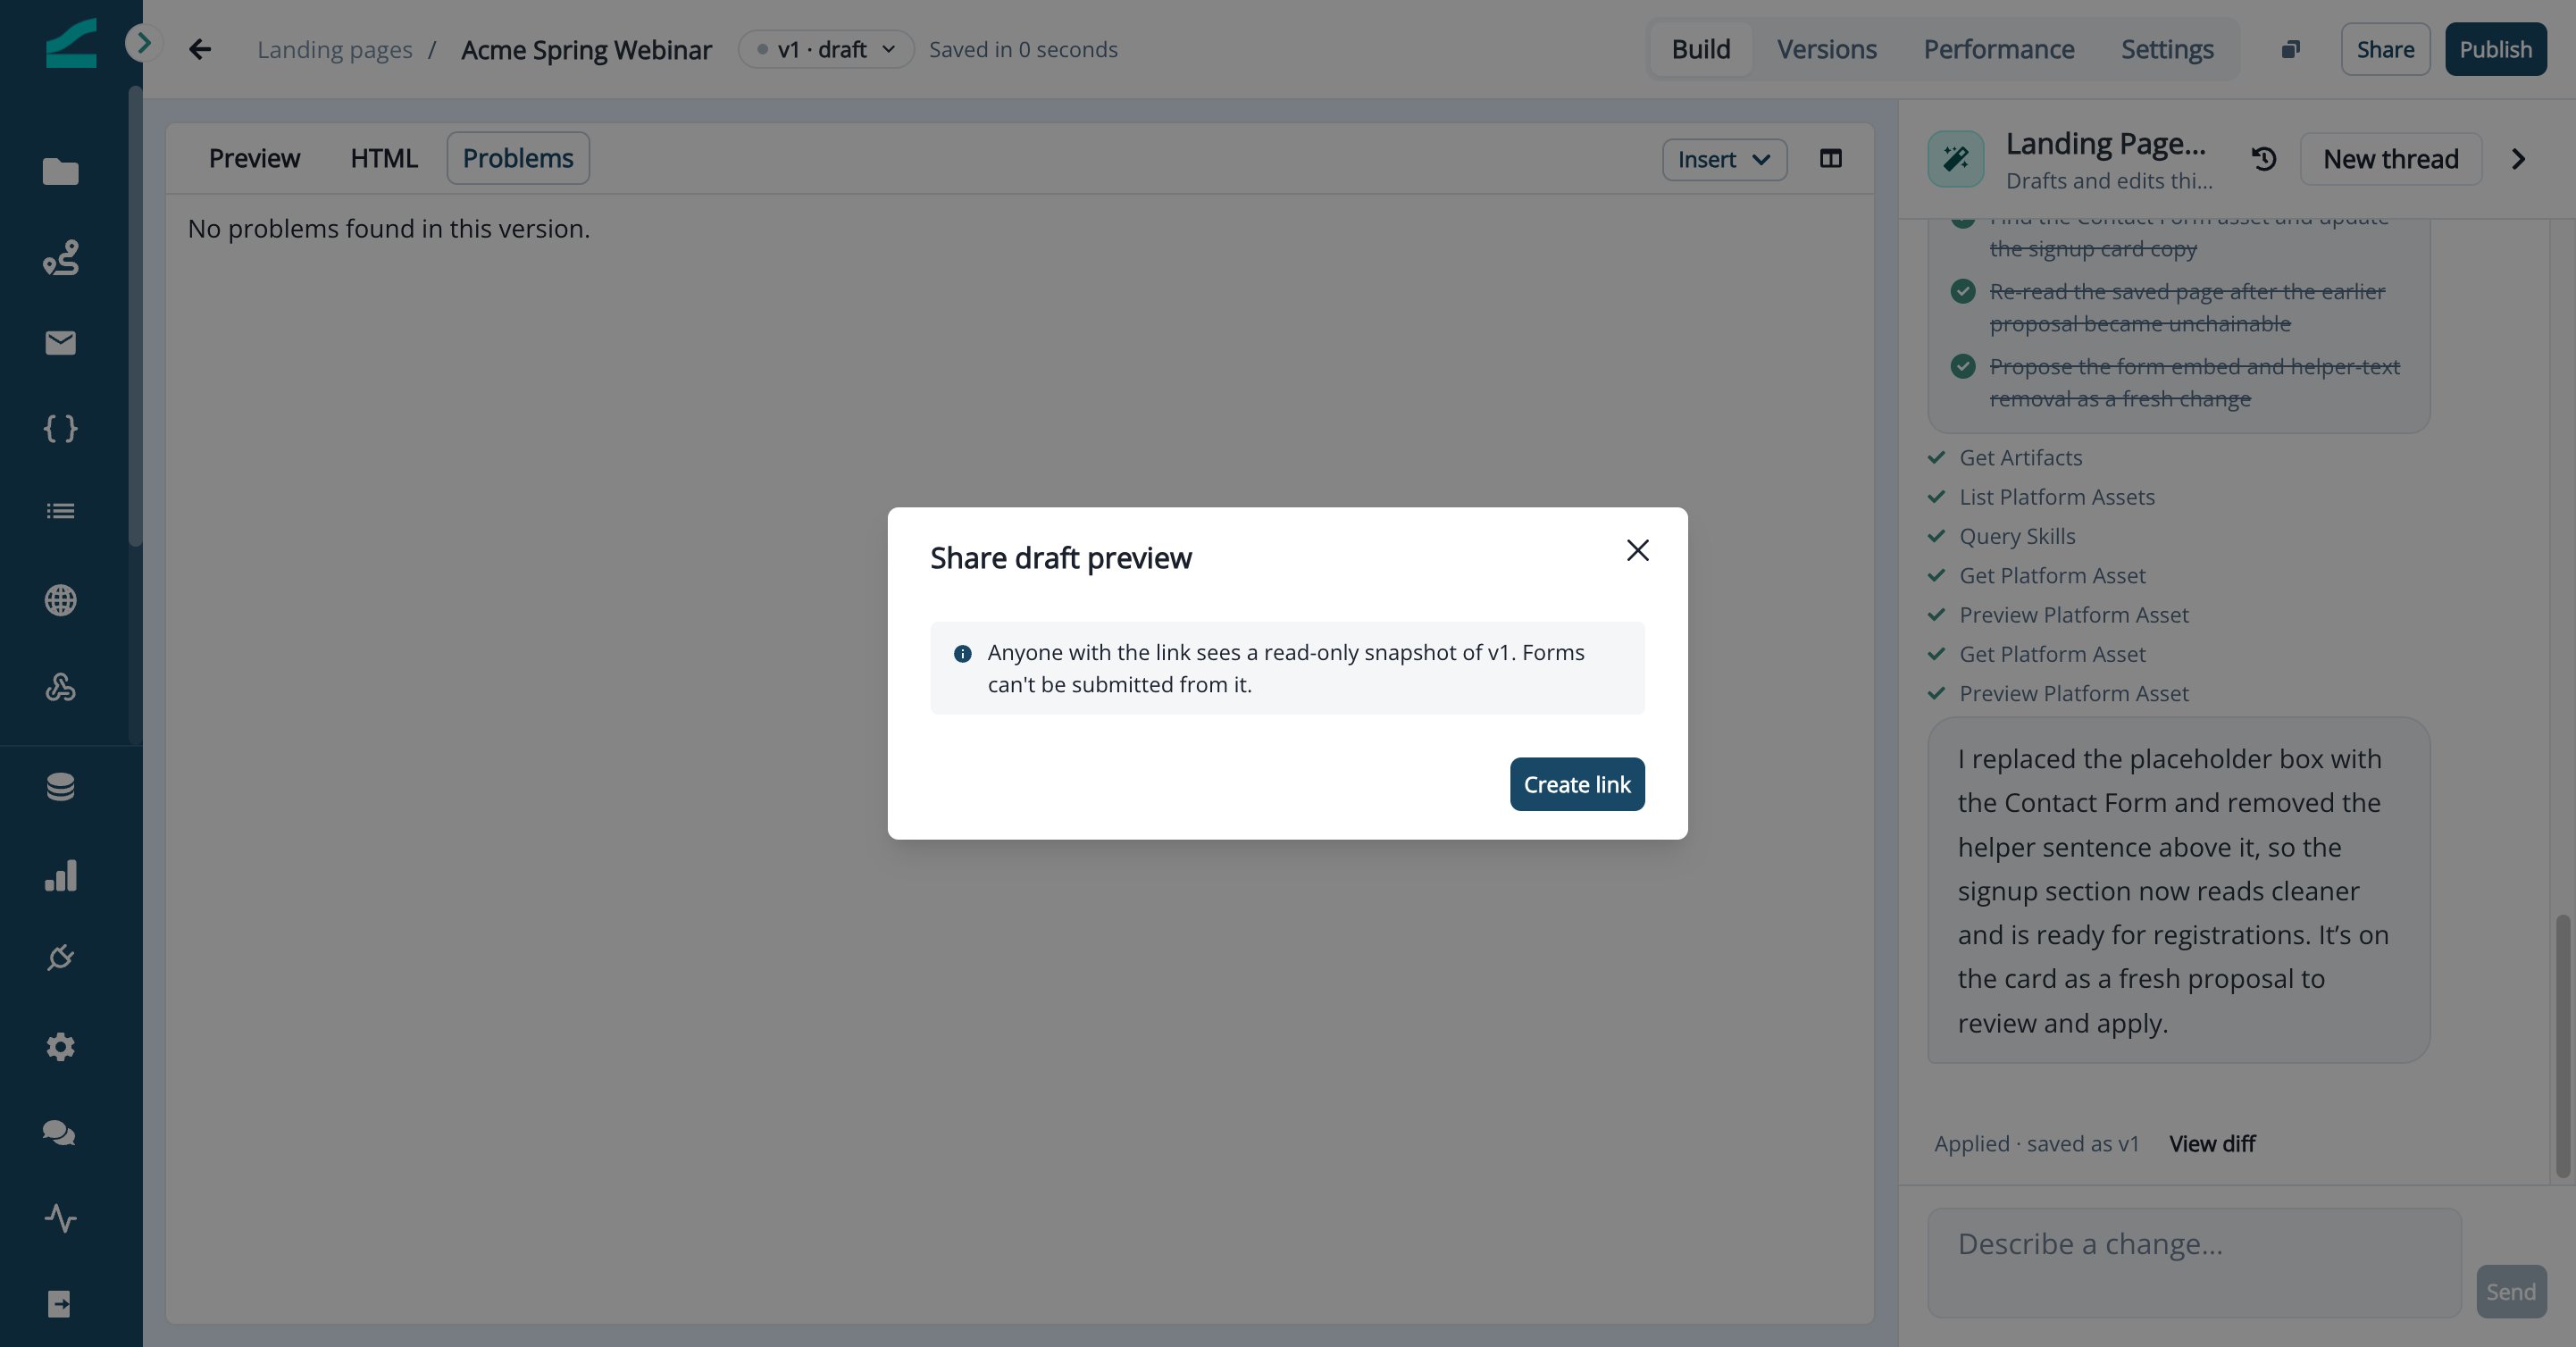Switch to the Settings tab
The image size is (2576, 1347).
[x=2167, y=49]
